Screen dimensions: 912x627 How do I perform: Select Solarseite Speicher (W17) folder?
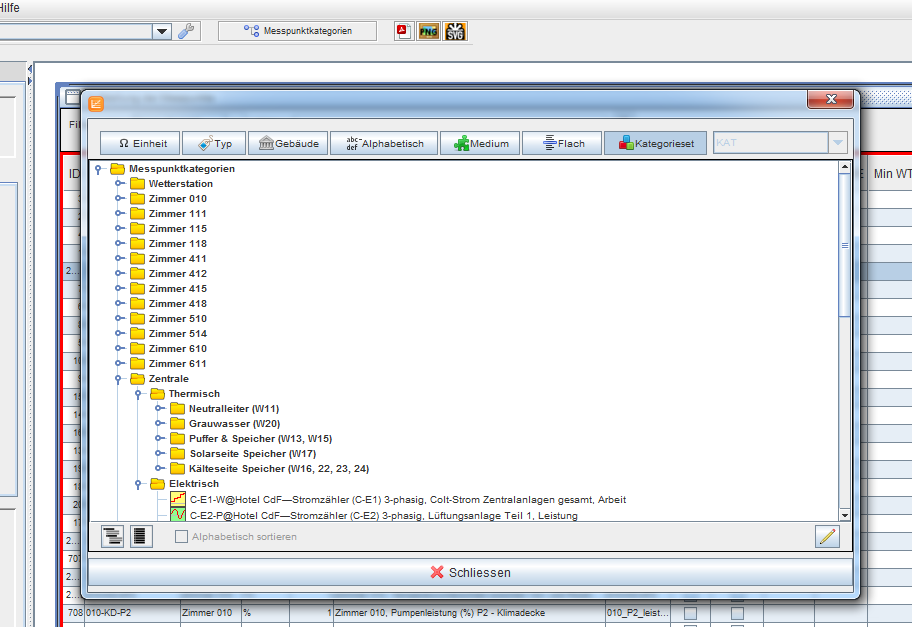pyautogui.click(x=252, y=454)
